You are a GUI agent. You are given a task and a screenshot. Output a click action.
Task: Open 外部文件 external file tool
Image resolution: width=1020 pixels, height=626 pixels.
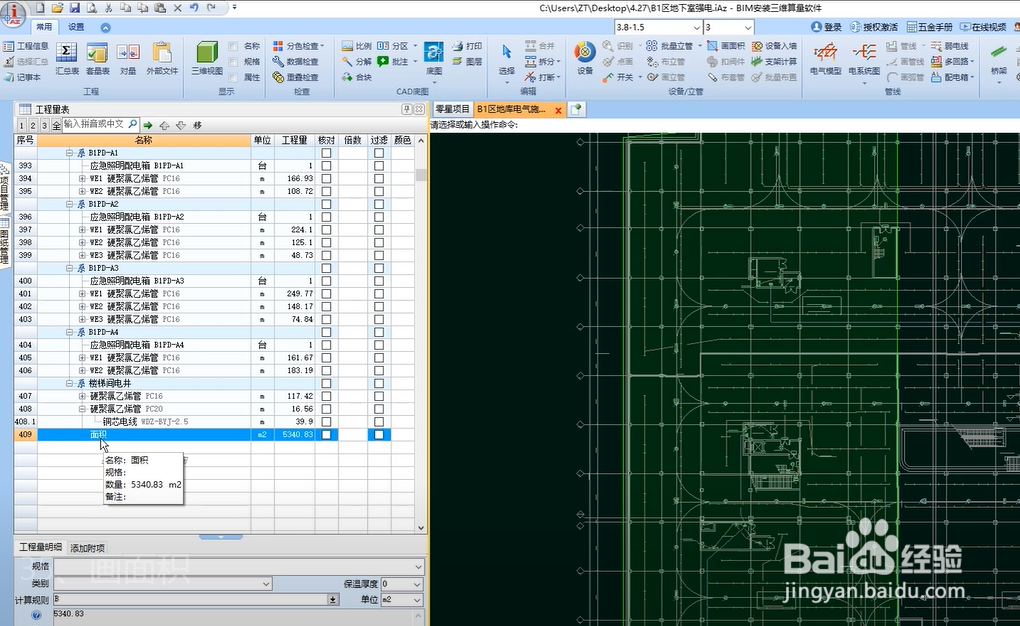click(x=162, y=59)
